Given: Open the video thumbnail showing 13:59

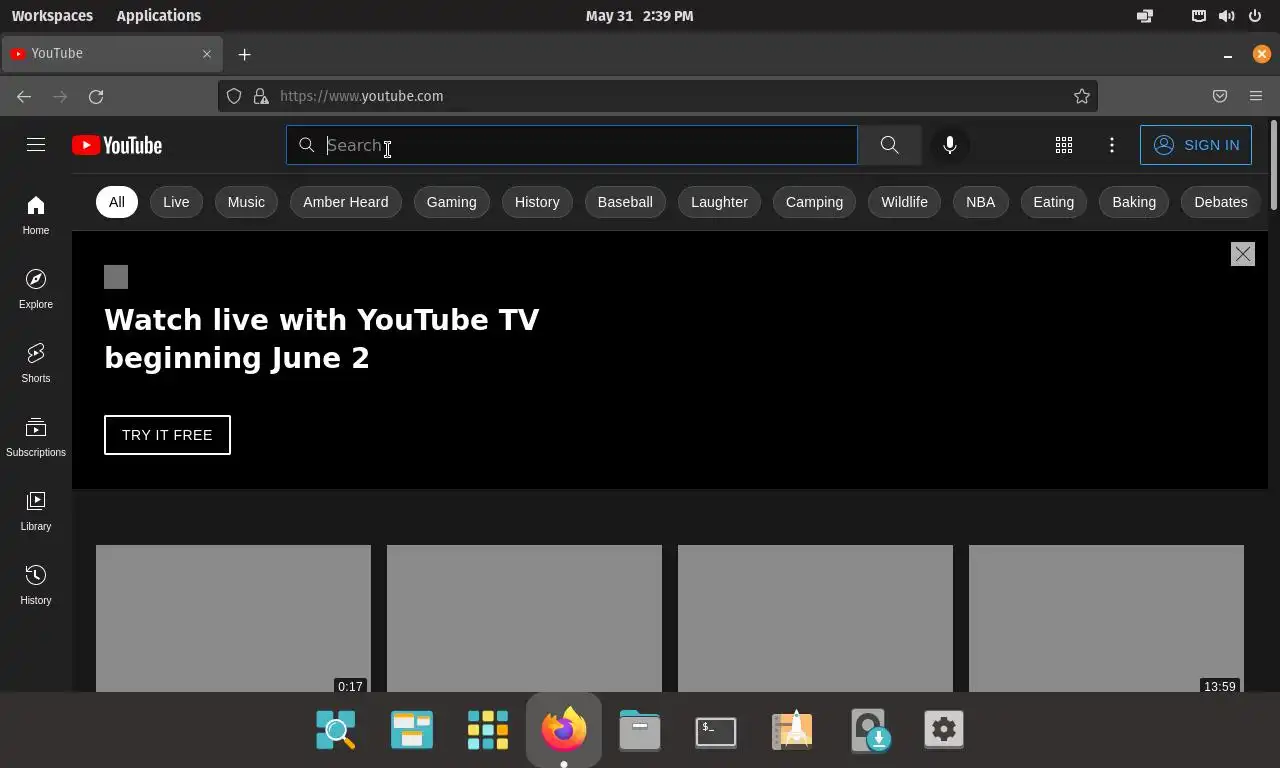Looking at the screenshot, I should pyautogui.click(x=1106, y=618).
